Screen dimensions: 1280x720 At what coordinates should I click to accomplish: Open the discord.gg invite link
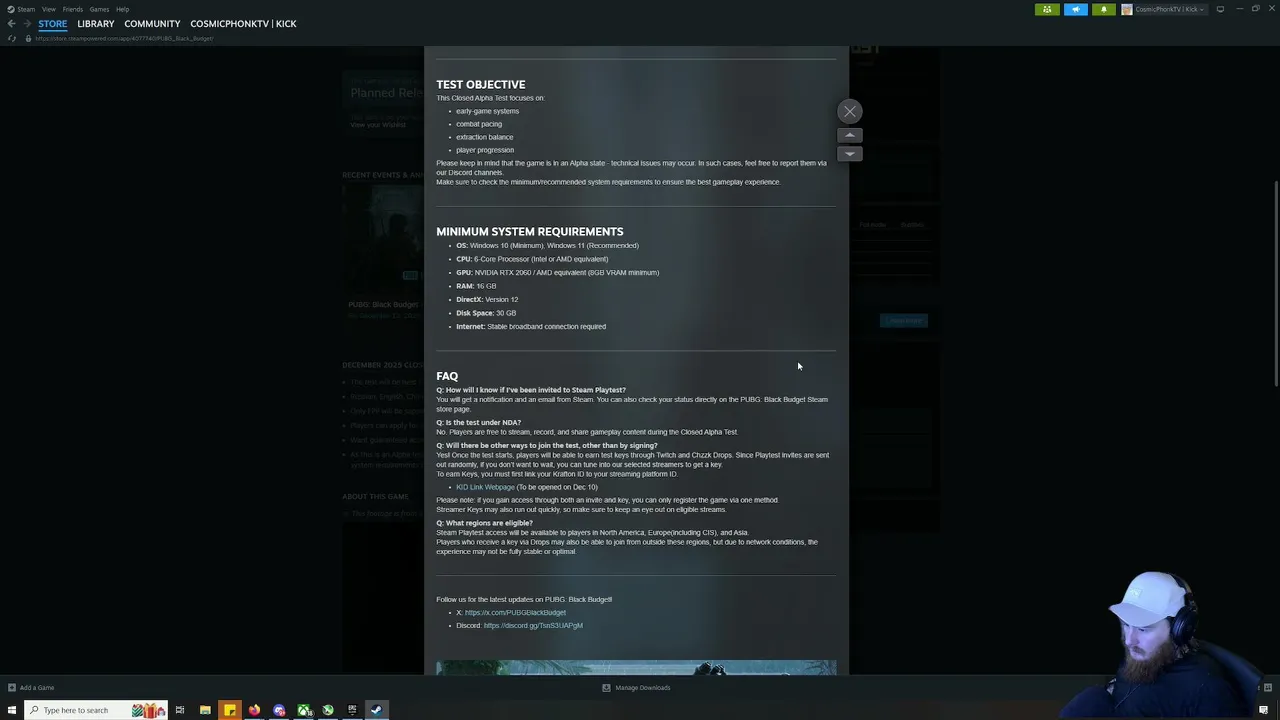[533, 625]
